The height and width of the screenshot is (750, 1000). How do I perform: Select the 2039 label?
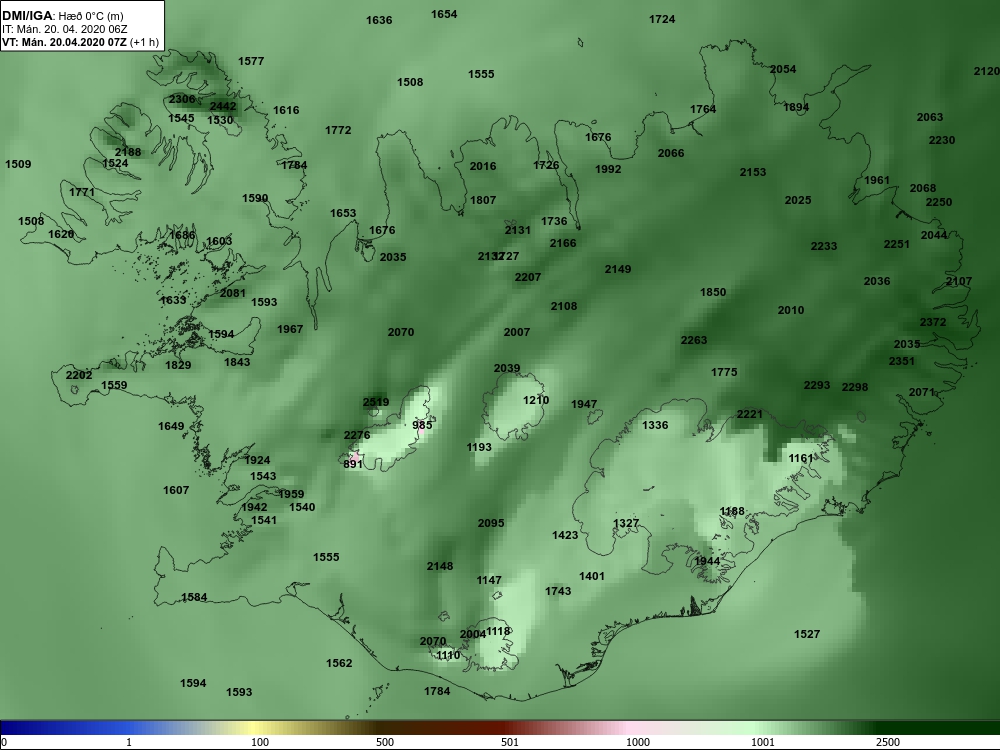coord(507,369)
